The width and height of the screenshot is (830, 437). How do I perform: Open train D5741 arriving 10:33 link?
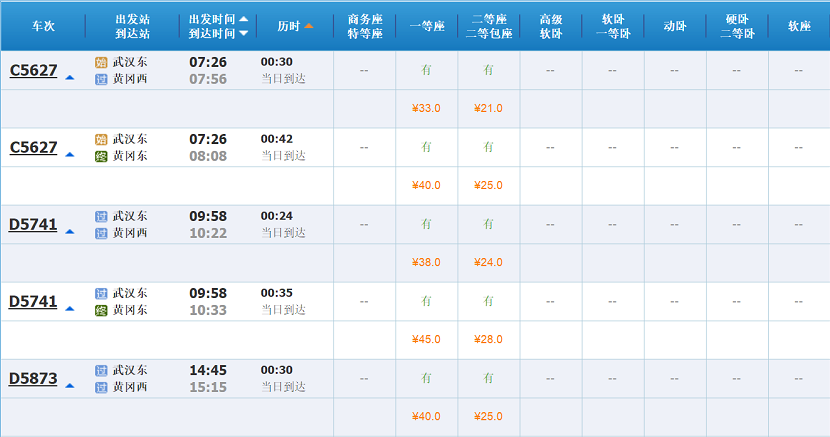click(x=33, y=302)
